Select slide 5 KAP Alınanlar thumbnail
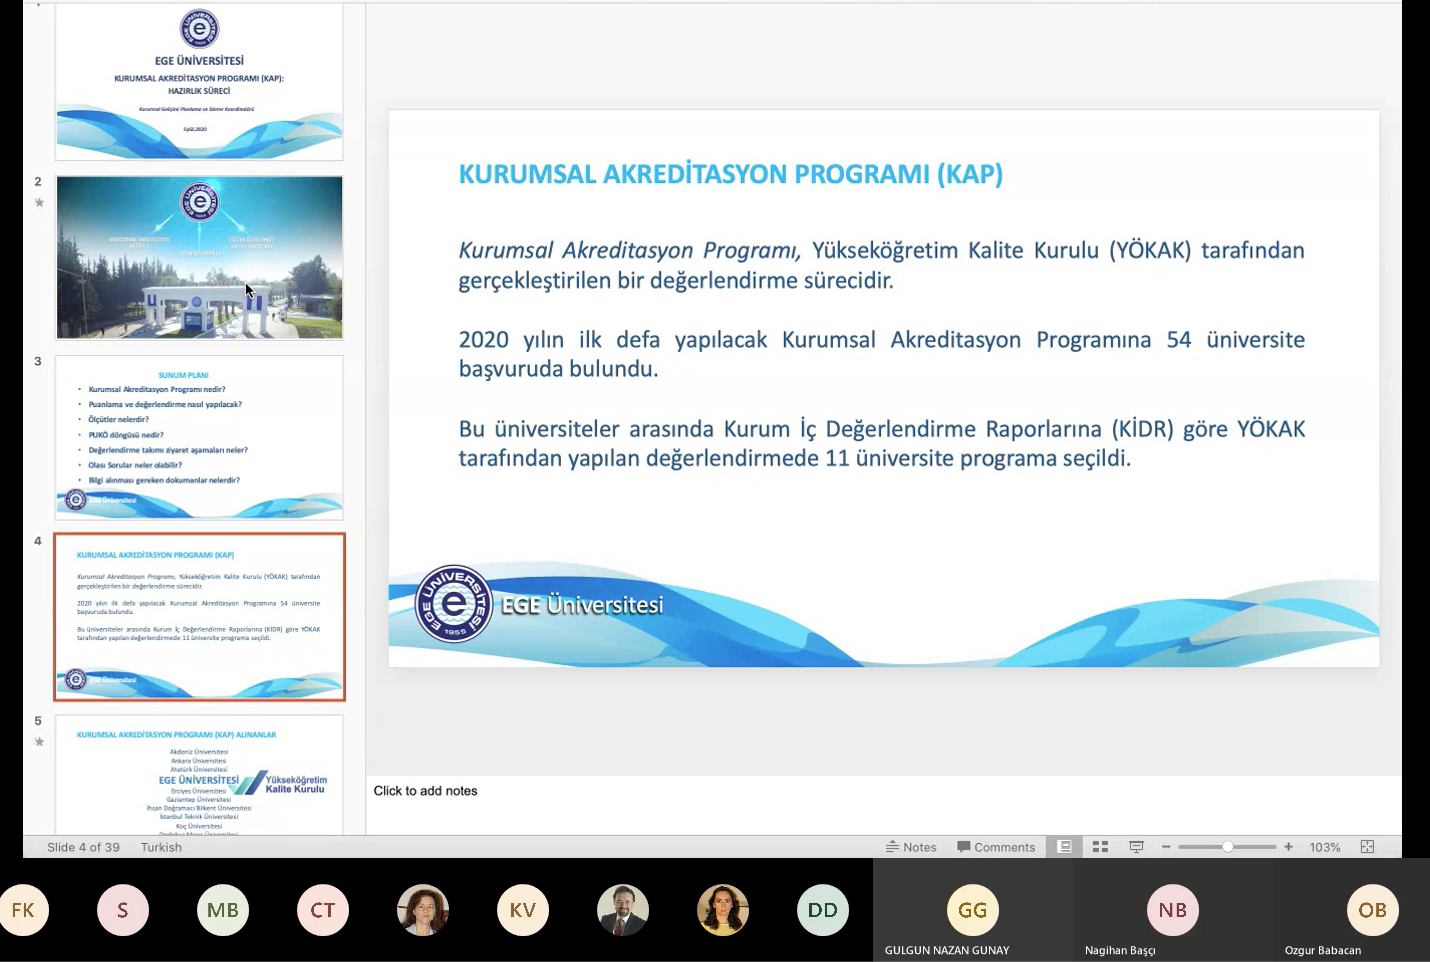Image resolution: width=1430 pixels, height=962 pixels. click(199, 774)
